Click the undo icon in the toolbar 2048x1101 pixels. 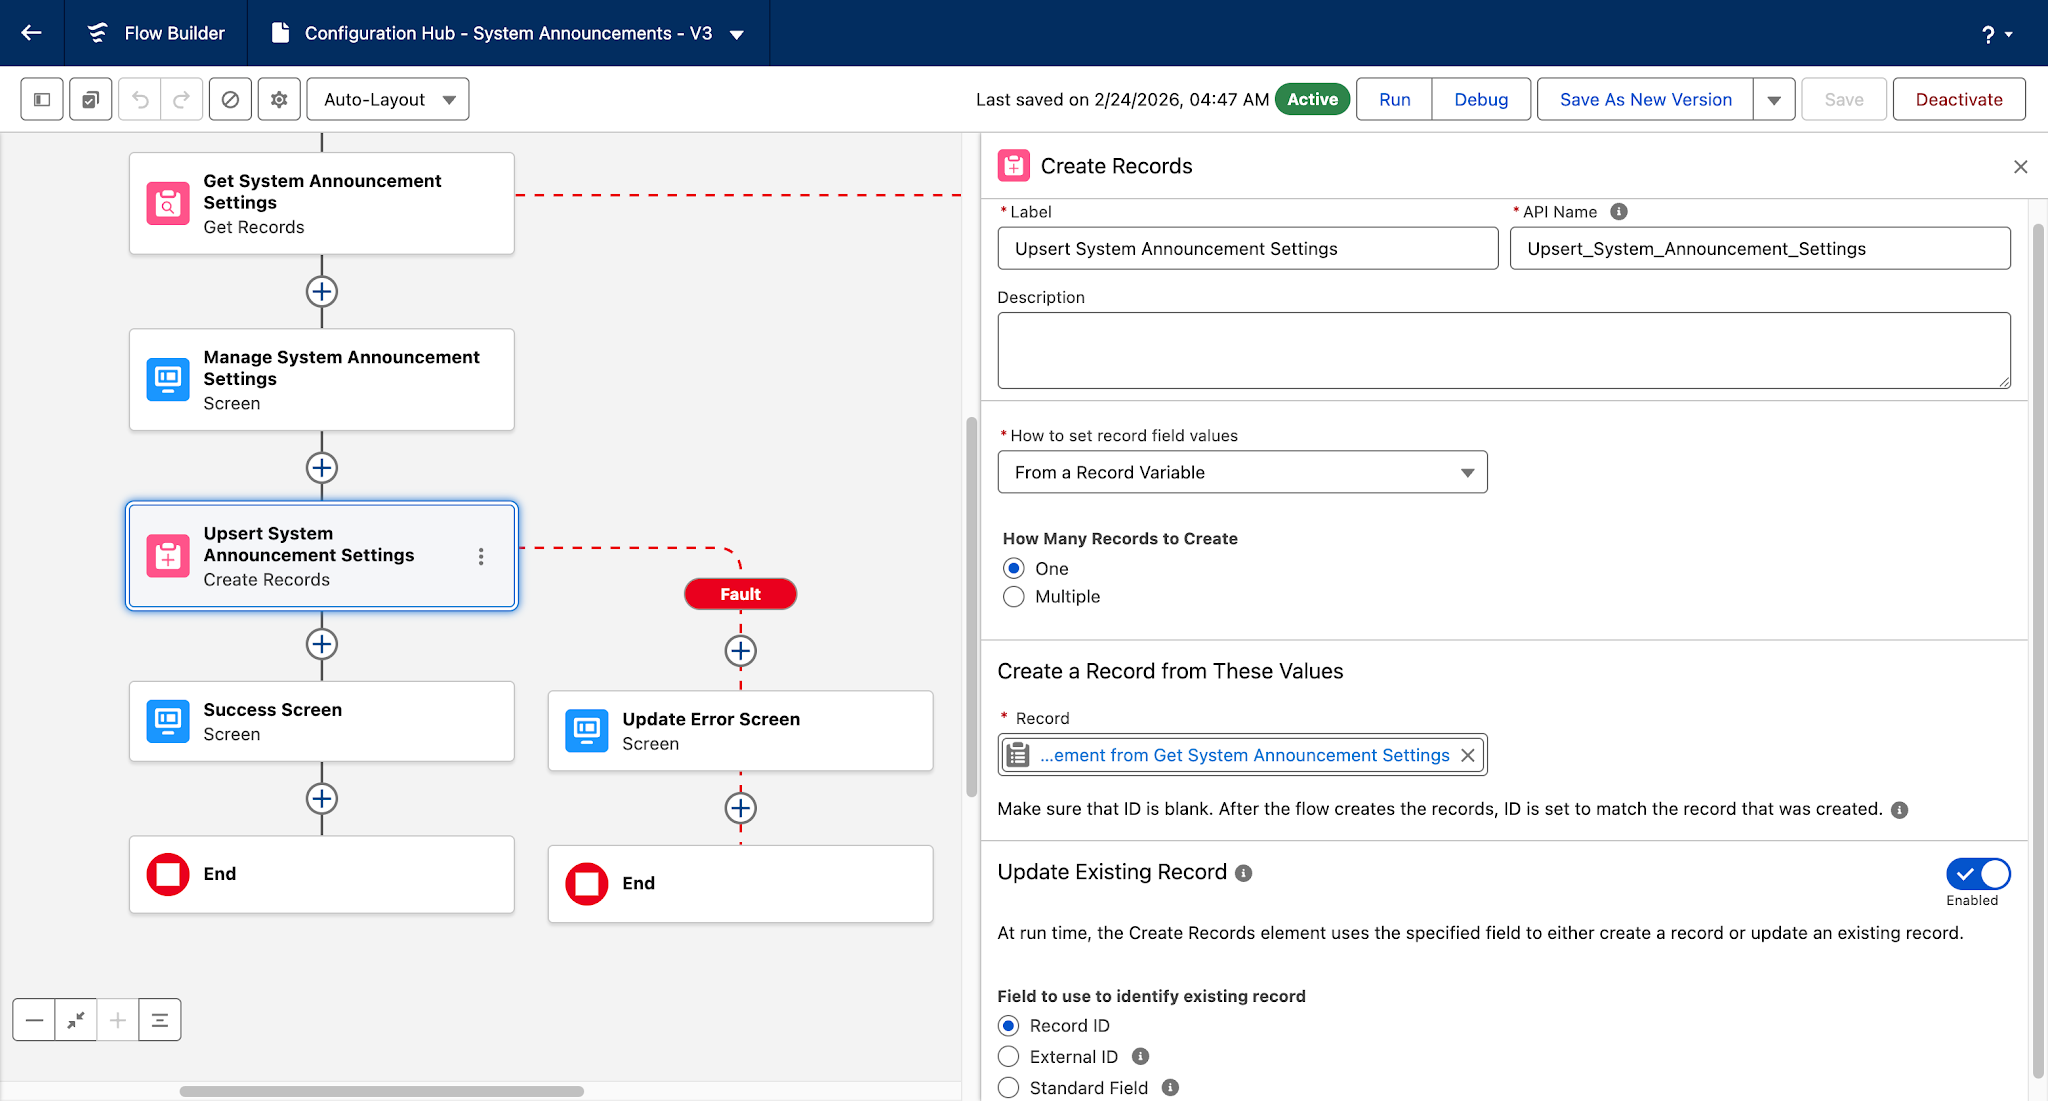click(139, 99)
